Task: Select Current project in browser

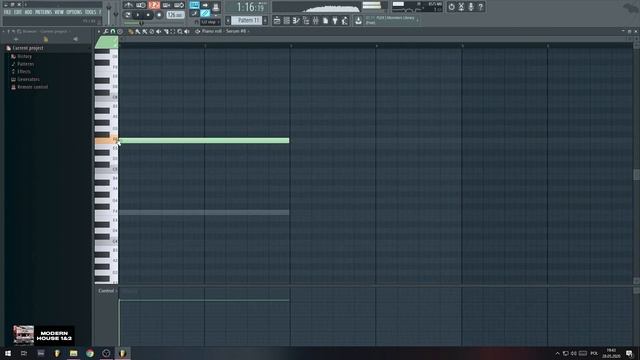Action: point(28,48)
